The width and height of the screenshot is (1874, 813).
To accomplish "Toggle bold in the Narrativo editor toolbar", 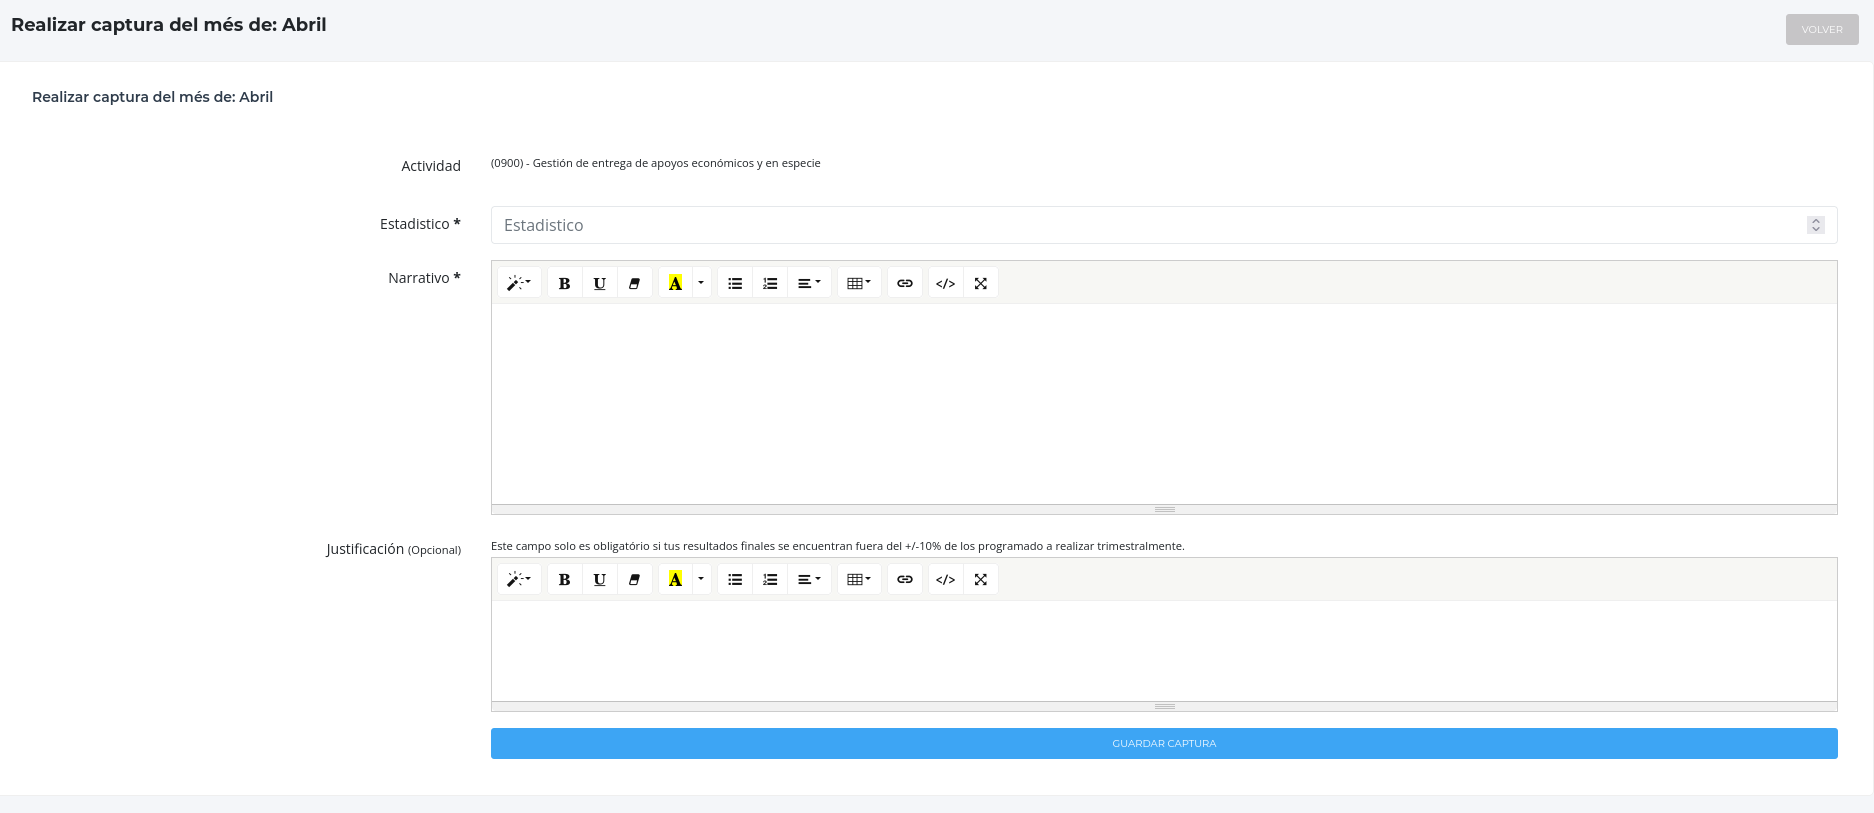I will coord(564,283).
